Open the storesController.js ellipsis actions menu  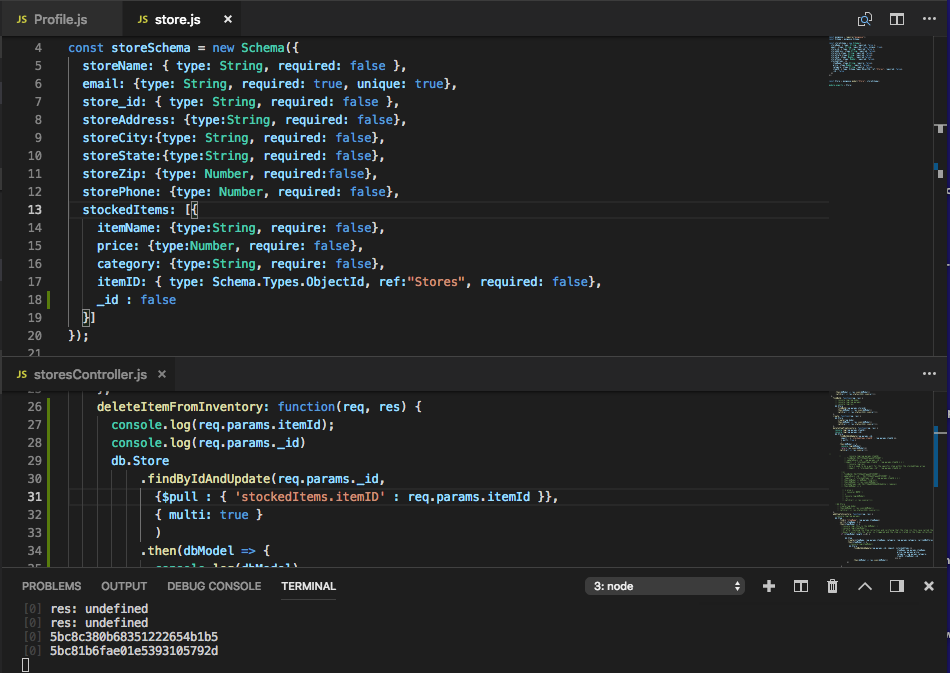pos(928,374)
